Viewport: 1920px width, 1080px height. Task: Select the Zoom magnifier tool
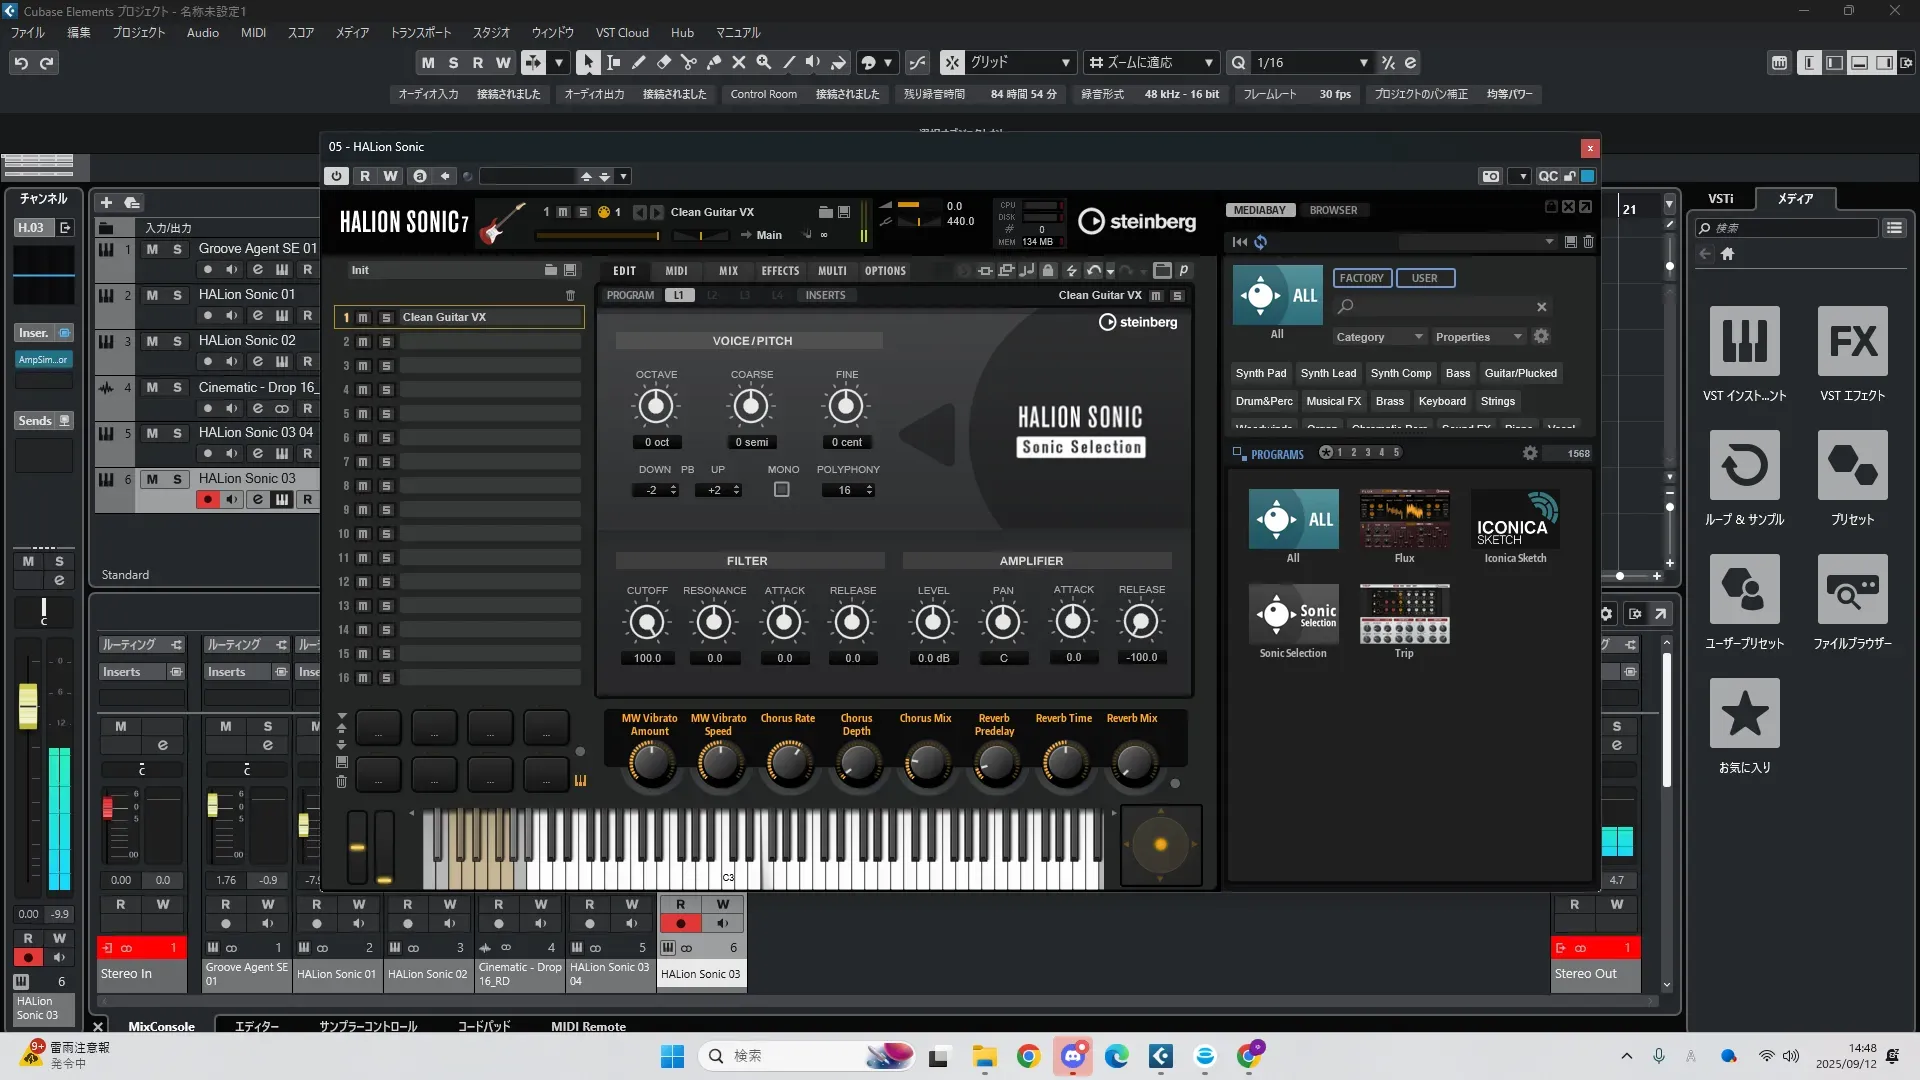tap(764, 63)
